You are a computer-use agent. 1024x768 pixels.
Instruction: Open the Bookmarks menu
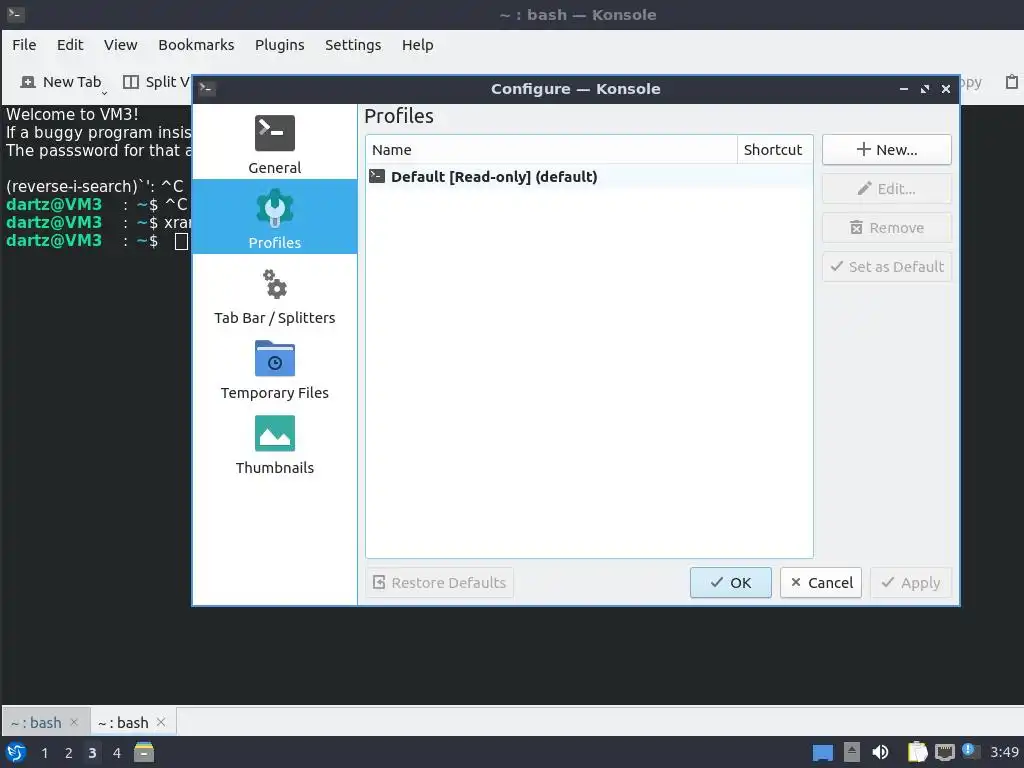pos(196,45)
